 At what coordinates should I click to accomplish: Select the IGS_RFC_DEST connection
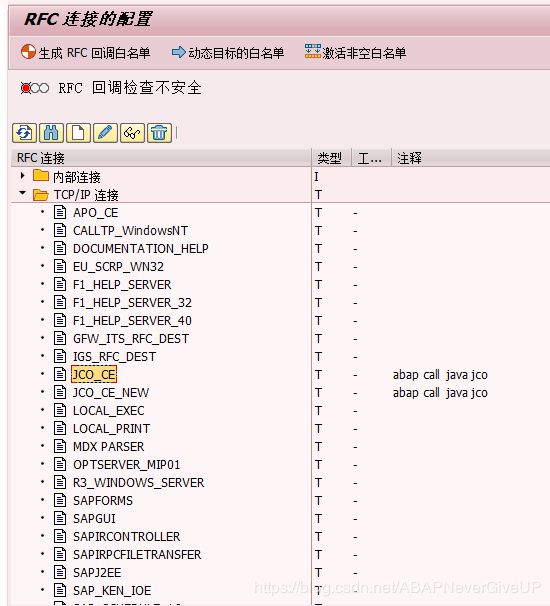(114, 356)
